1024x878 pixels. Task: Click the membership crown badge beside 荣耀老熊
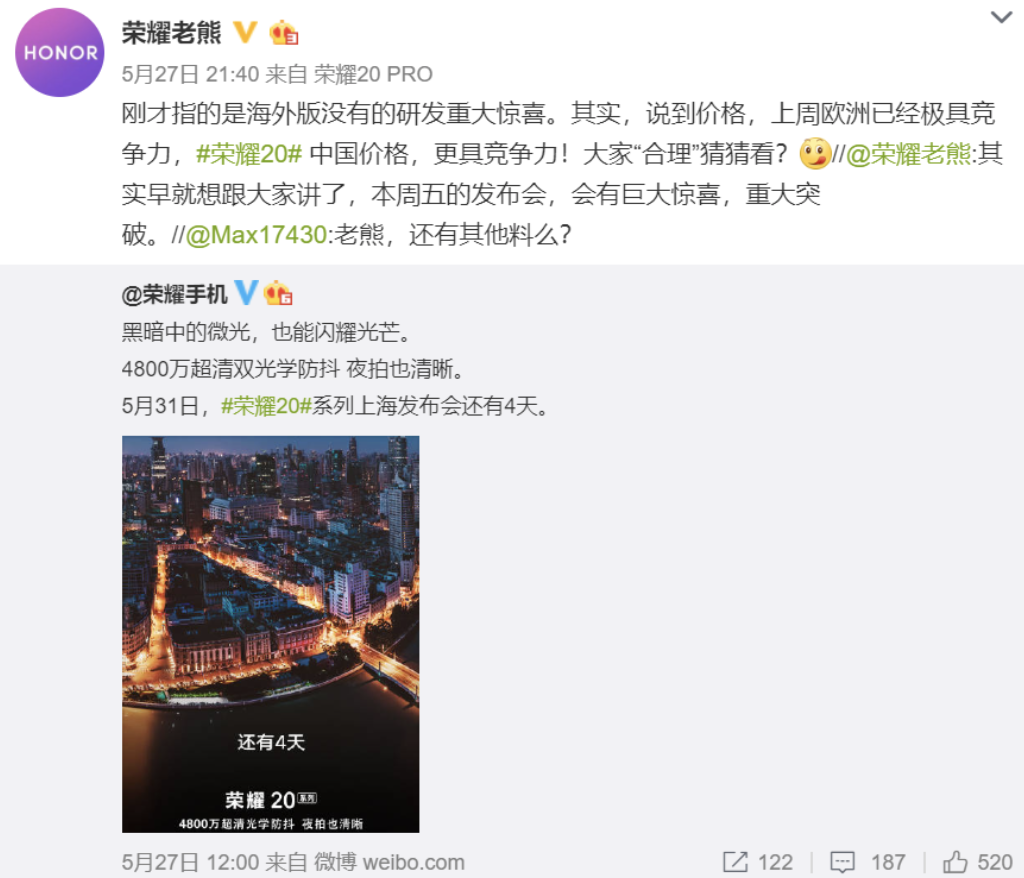(x=283, y=32)
